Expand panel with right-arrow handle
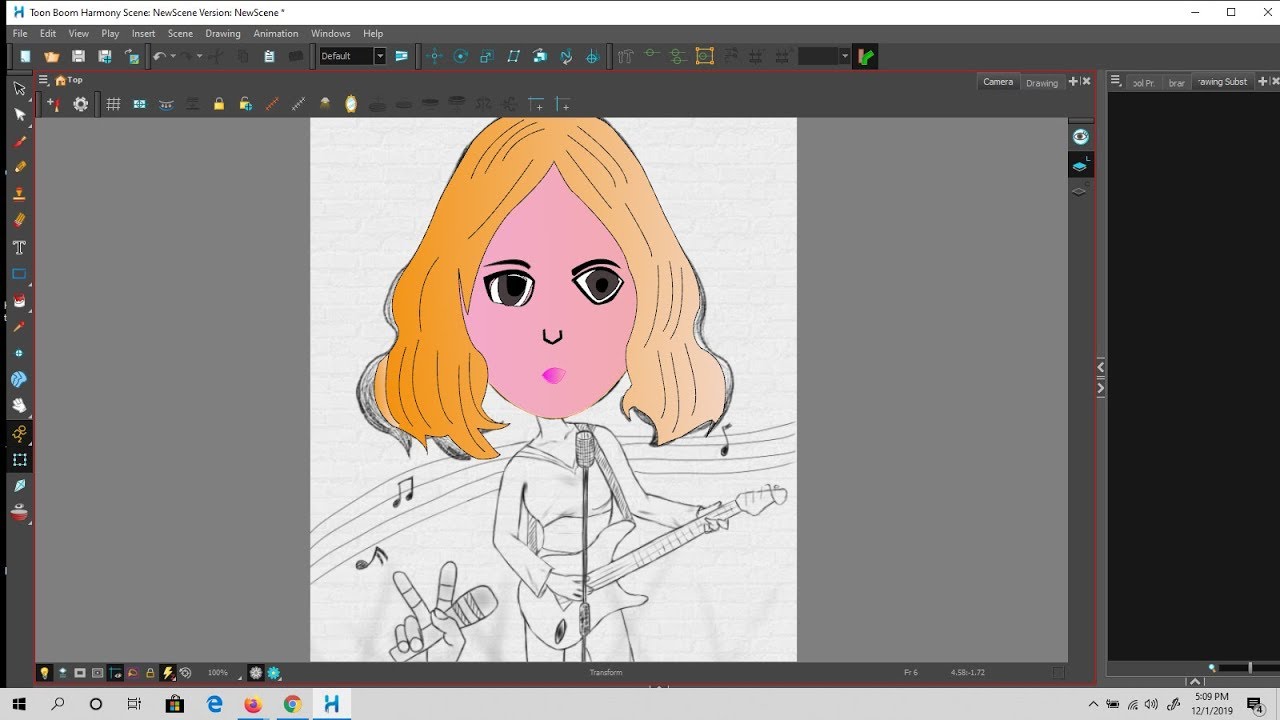This screenshot has height=720, width=1280. pyautogui.click(x=1101, y=388)
